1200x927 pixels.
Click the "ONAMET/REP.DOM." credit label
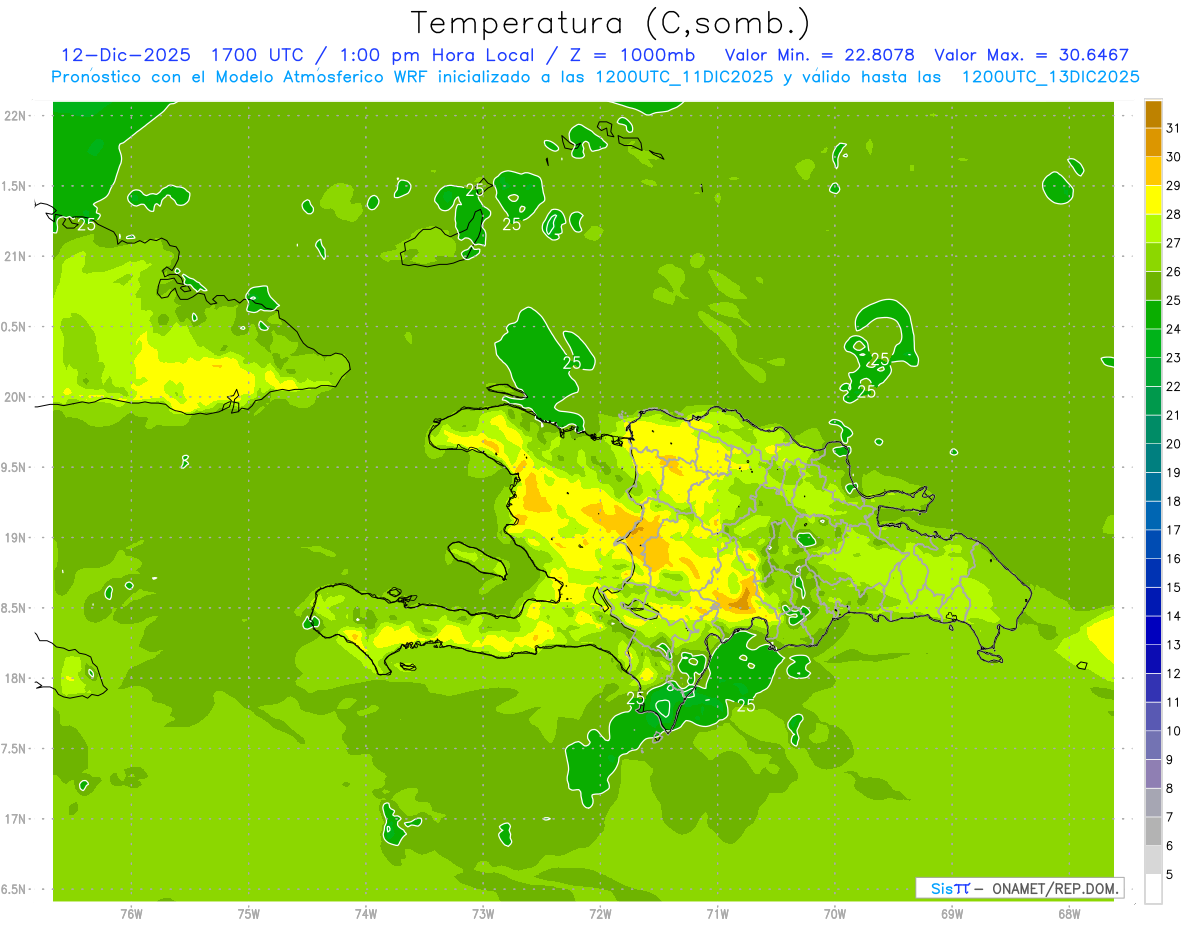point(1055,888)
